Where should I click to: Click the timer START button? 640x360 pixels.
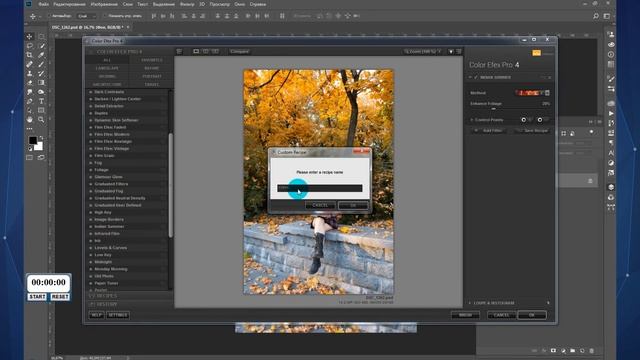click(37, 297)
